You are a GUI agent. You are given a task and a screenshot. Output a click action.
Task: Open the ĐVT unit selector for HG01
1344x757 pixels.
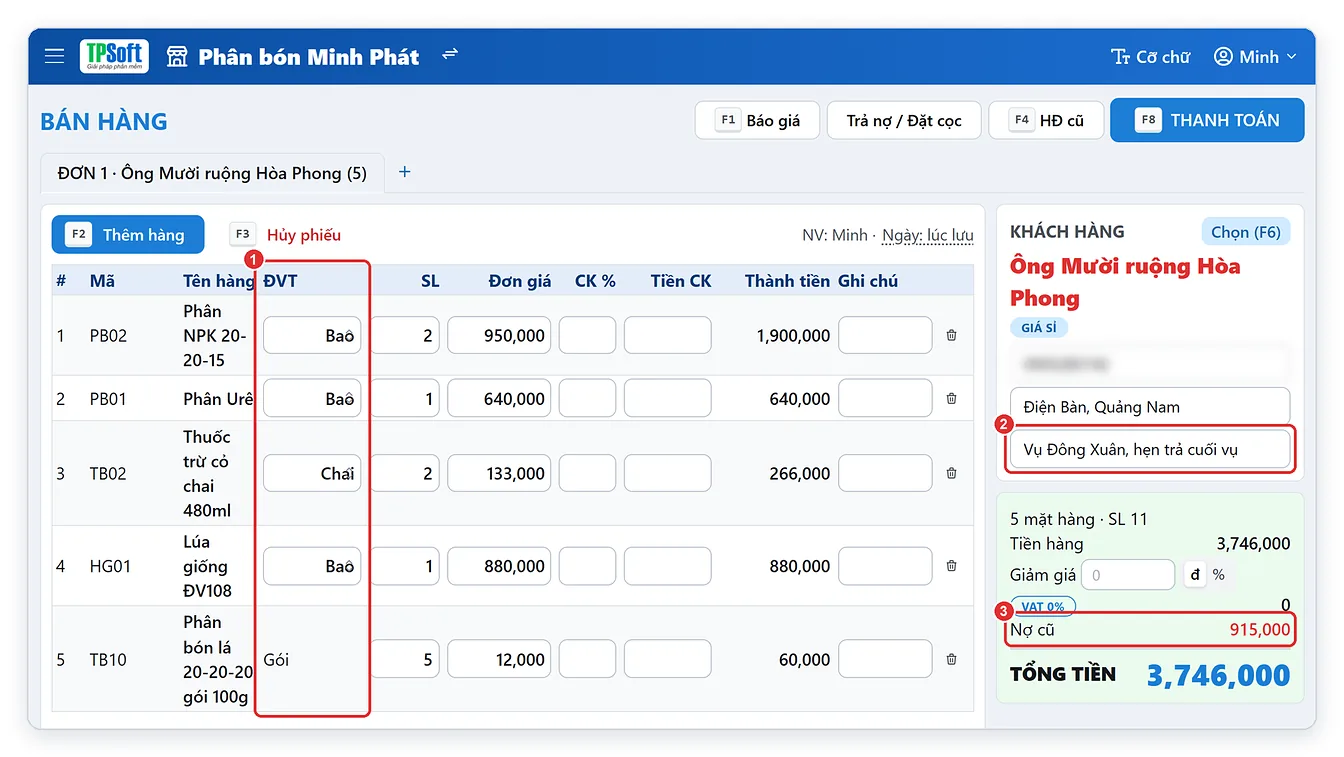(x=312, y=566)
